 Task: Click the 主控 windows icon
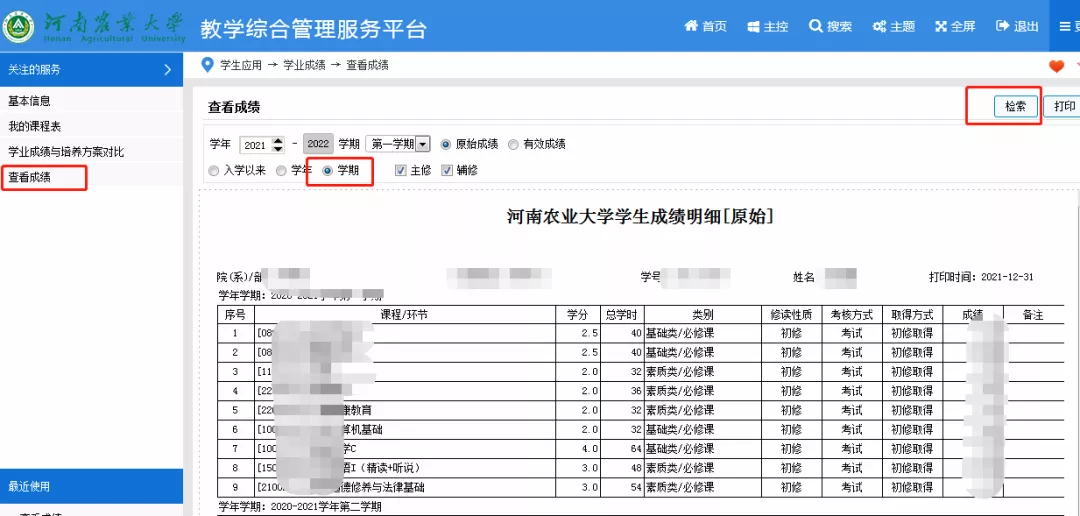pyautogui.click(x=753, y=27)
